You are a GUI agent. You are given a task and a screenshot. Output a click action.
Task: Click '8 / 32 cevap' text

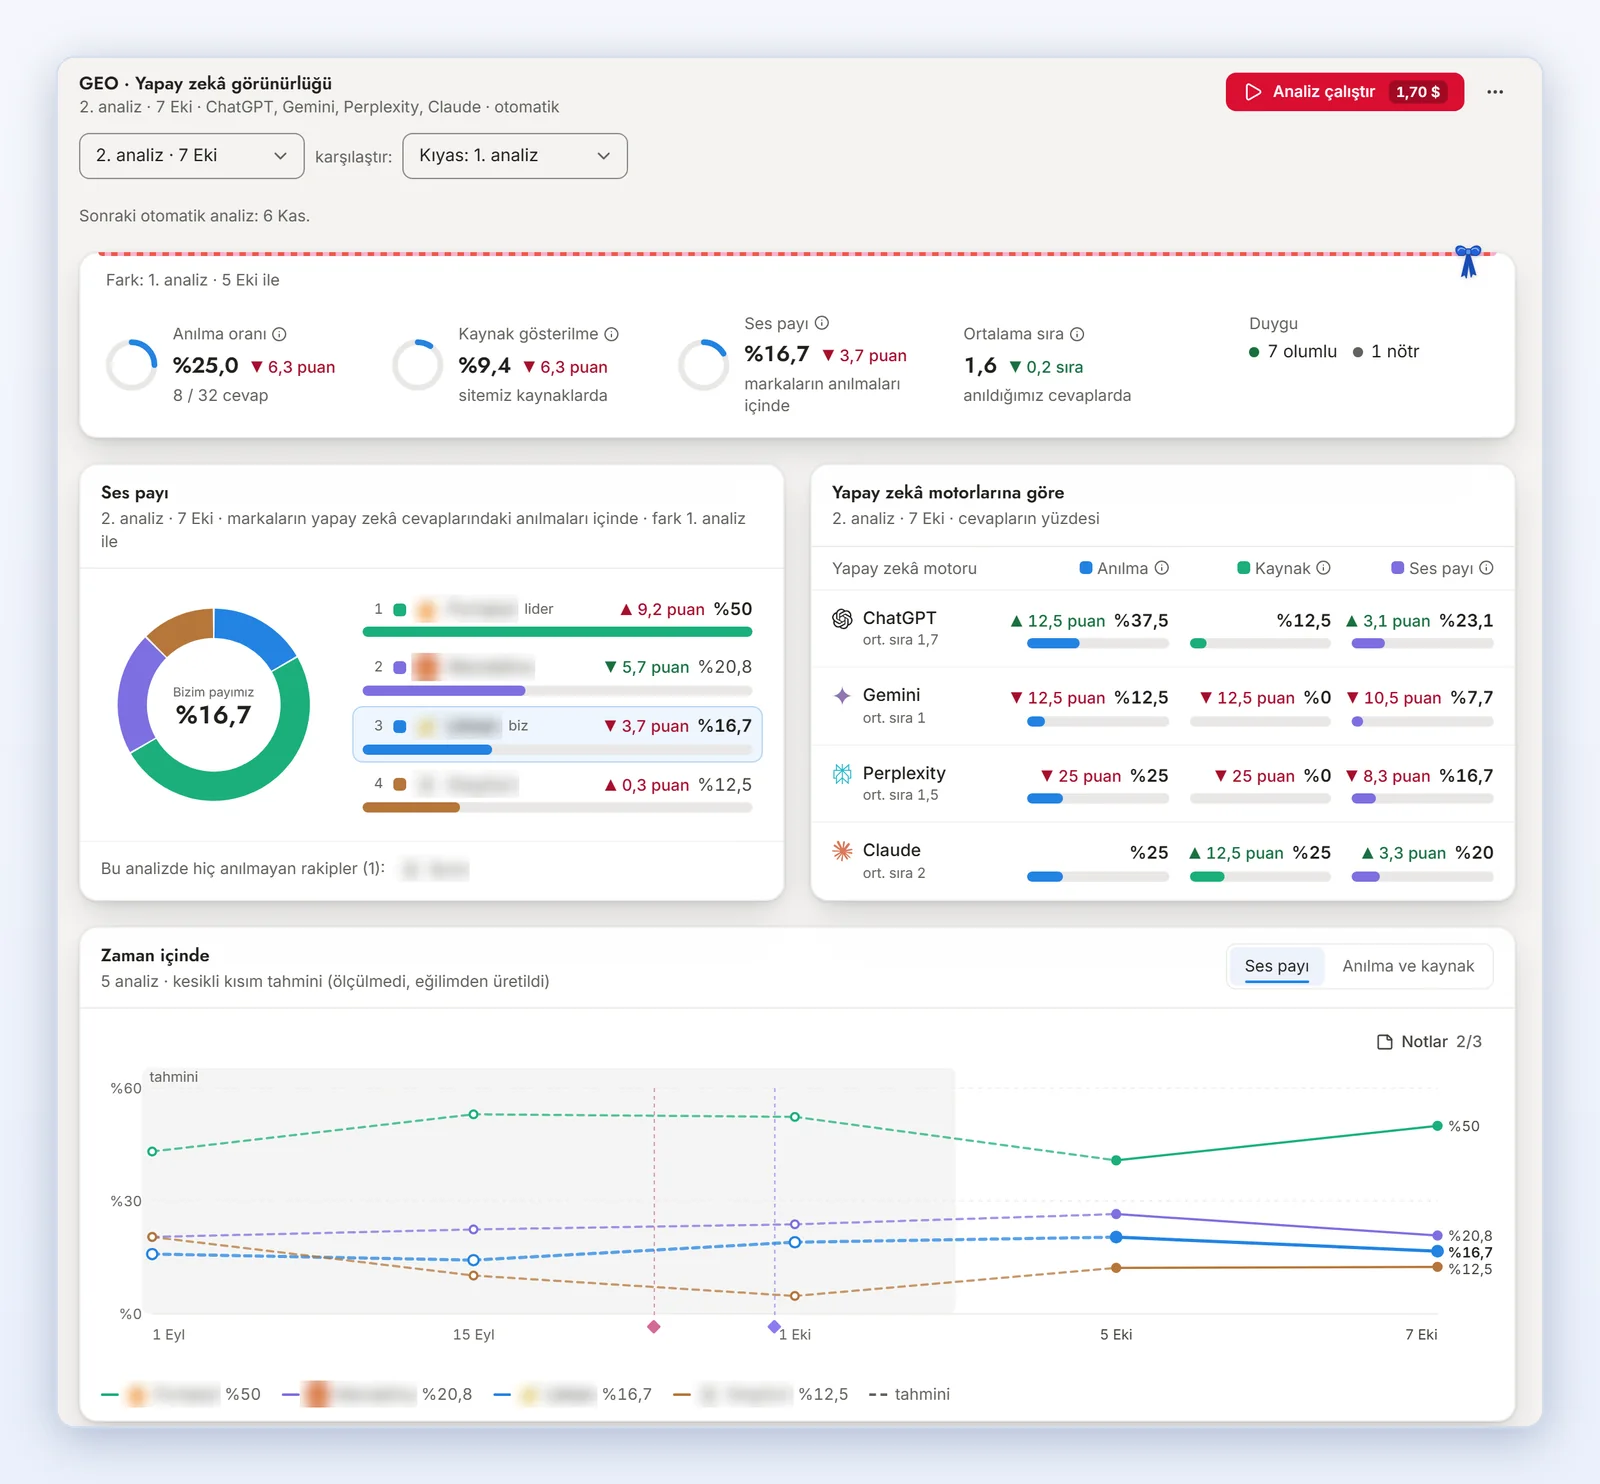pyautogui.click(x=221, y=396)
